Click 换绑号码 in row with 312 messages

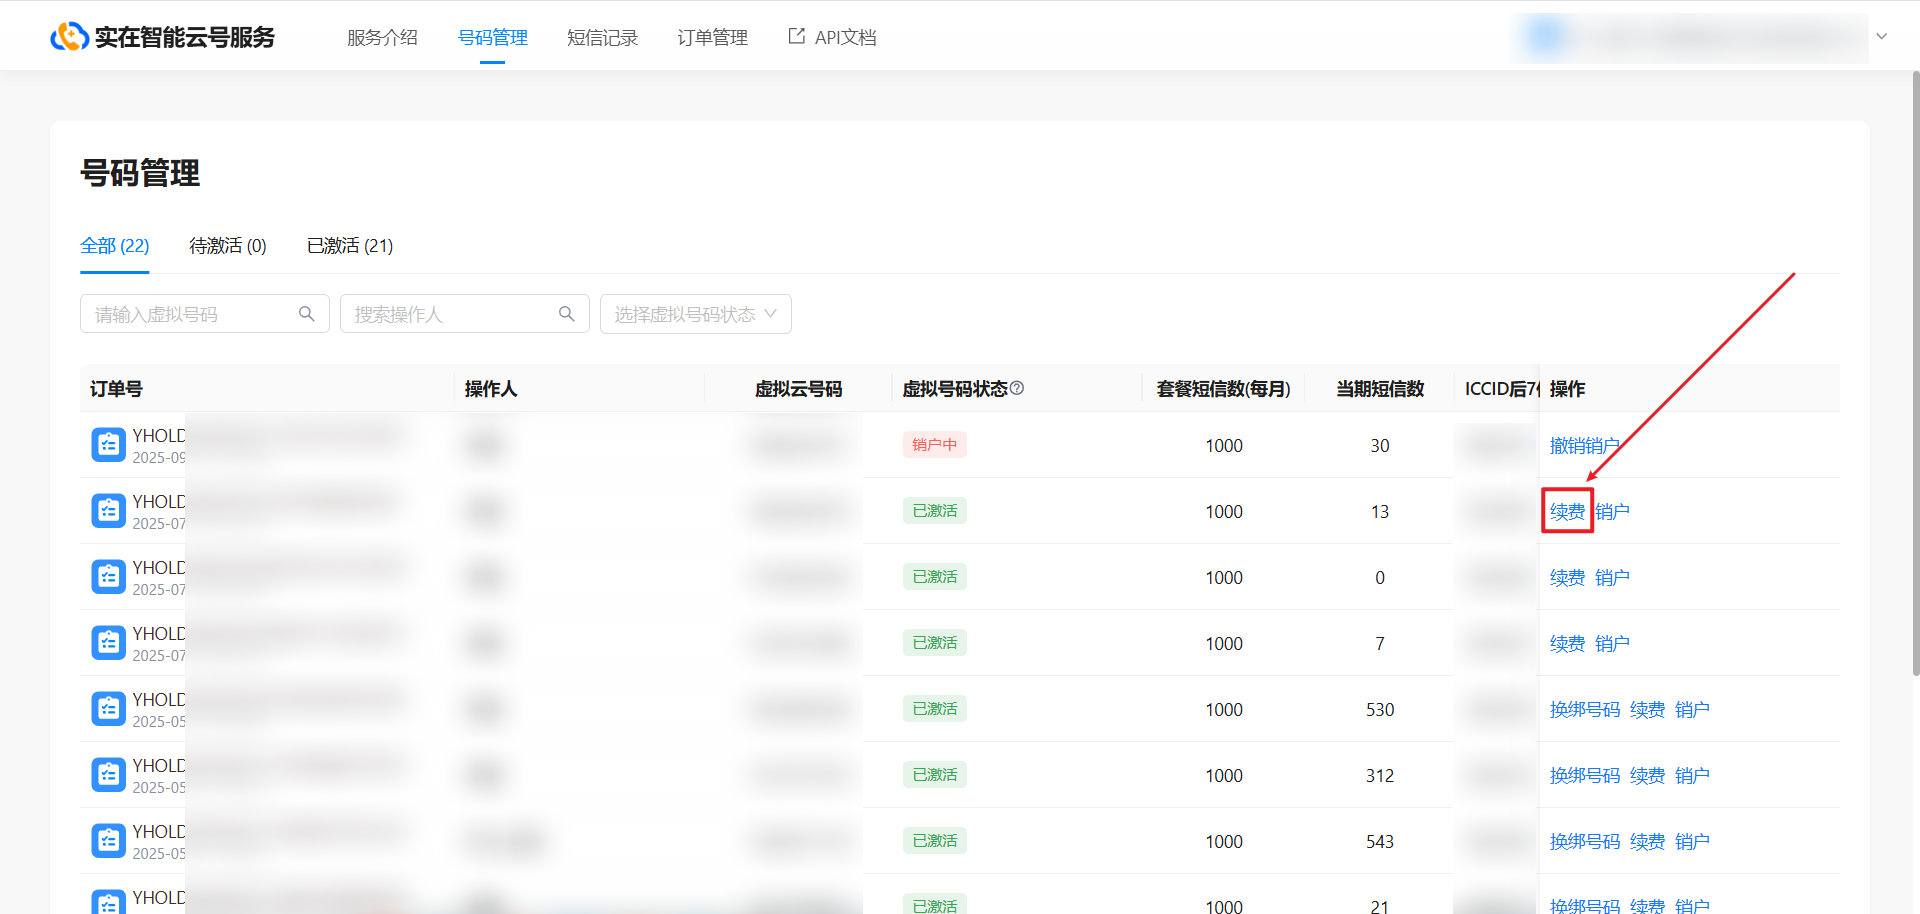pos(1584,776)
